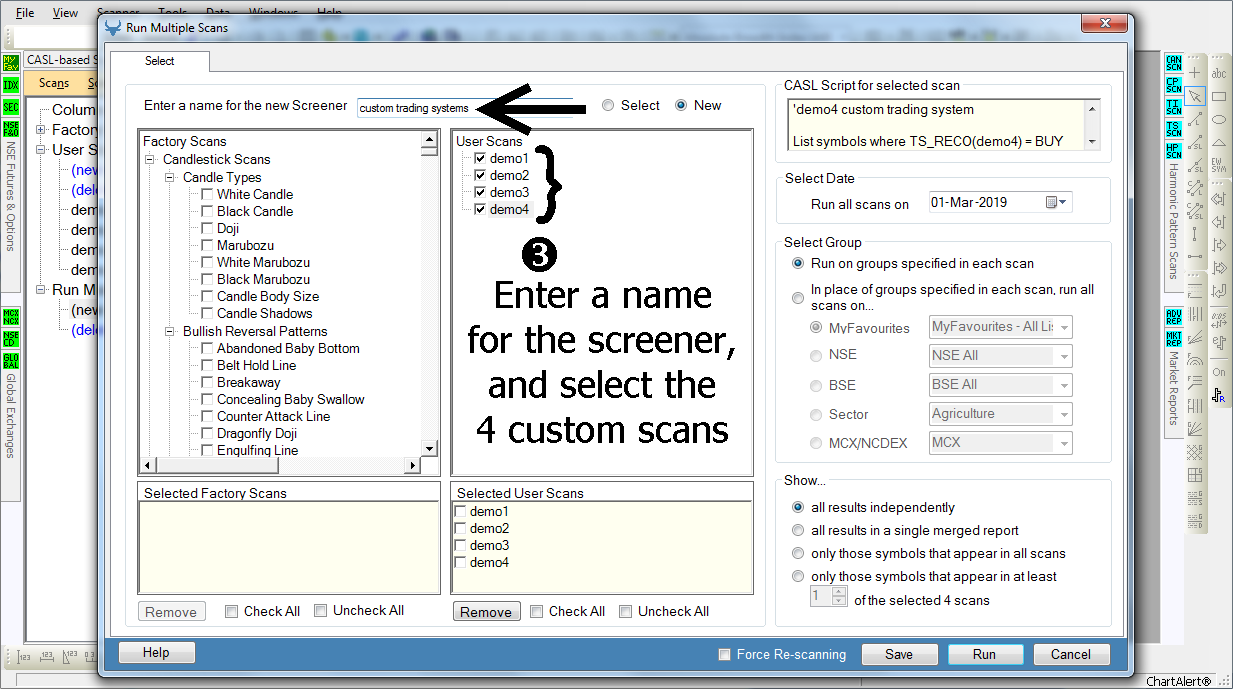The width and height of the screenshot is (1233, 689).
Task: Open the NSE All dropdown
Action: pyautogui.click(x=1000, y=355)
